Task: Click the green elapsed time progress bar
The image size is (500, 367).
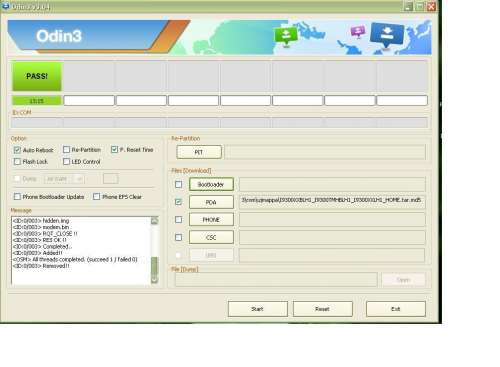Action: point(37,101)
